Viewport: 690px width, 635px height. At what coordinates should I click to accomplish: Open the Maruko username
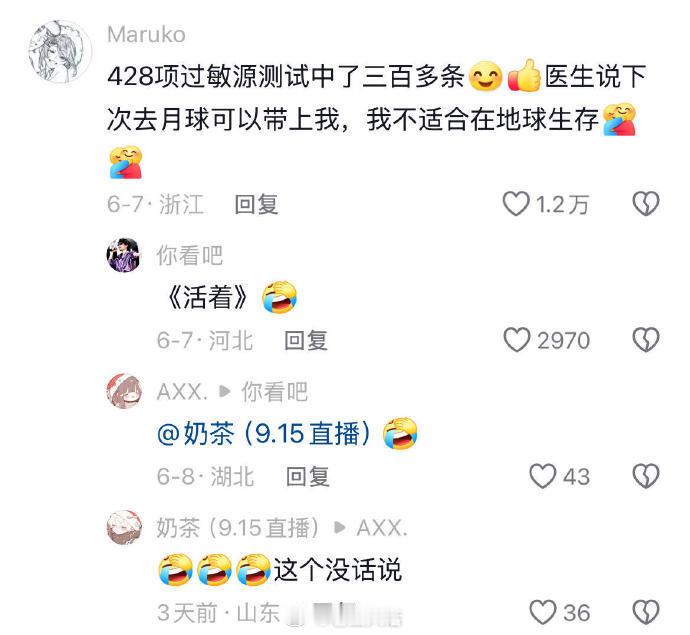point(146,35)
